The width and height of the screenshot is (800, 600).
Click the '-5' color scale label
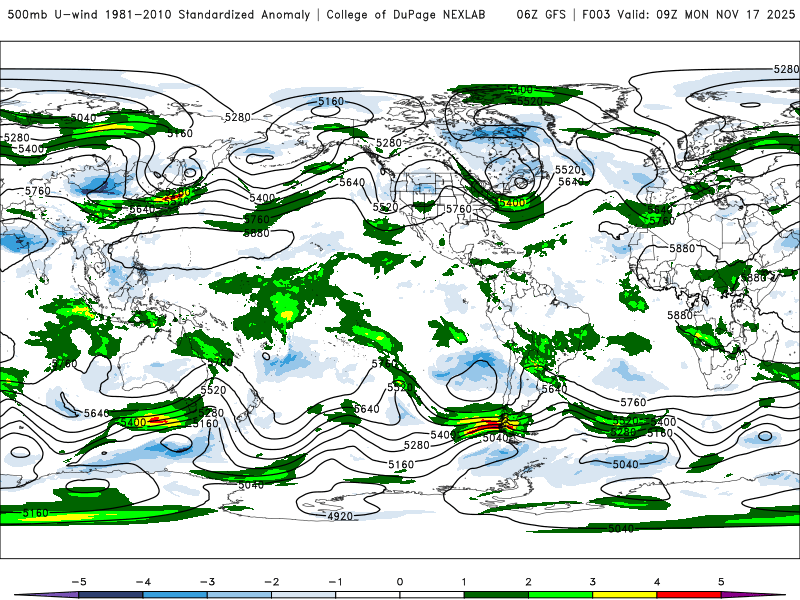(x=79, y=582)
